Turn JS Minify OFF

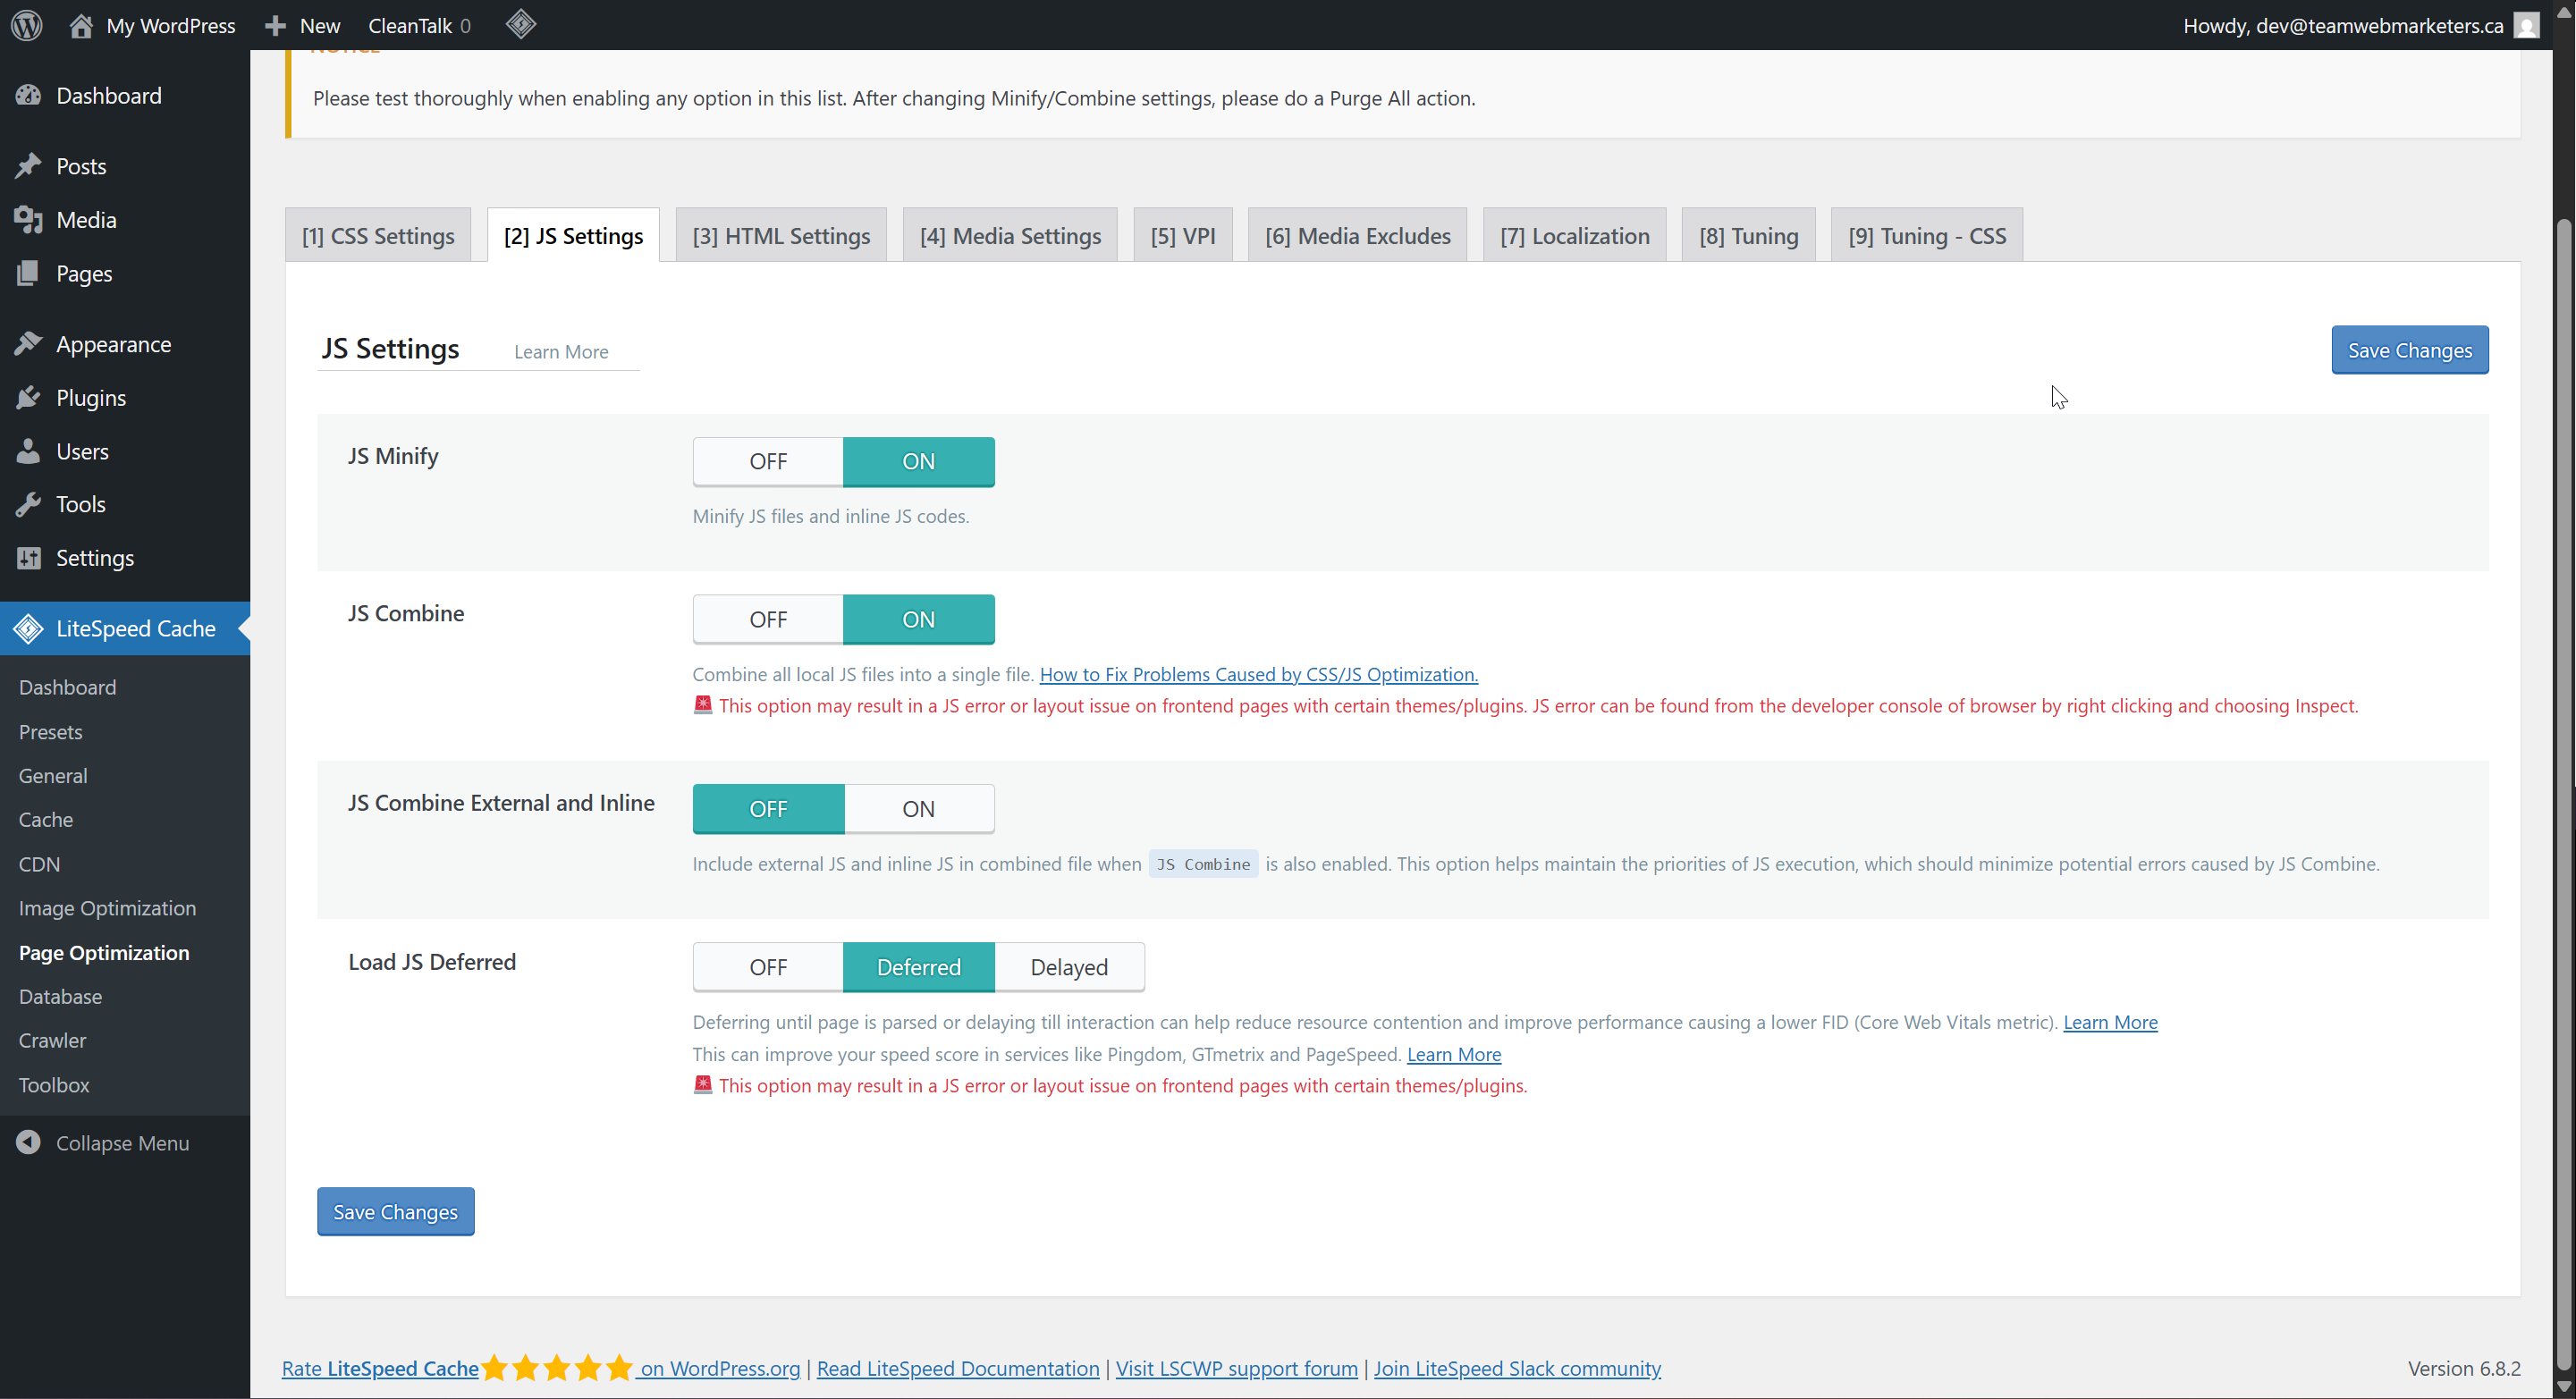tap(767, 461)
